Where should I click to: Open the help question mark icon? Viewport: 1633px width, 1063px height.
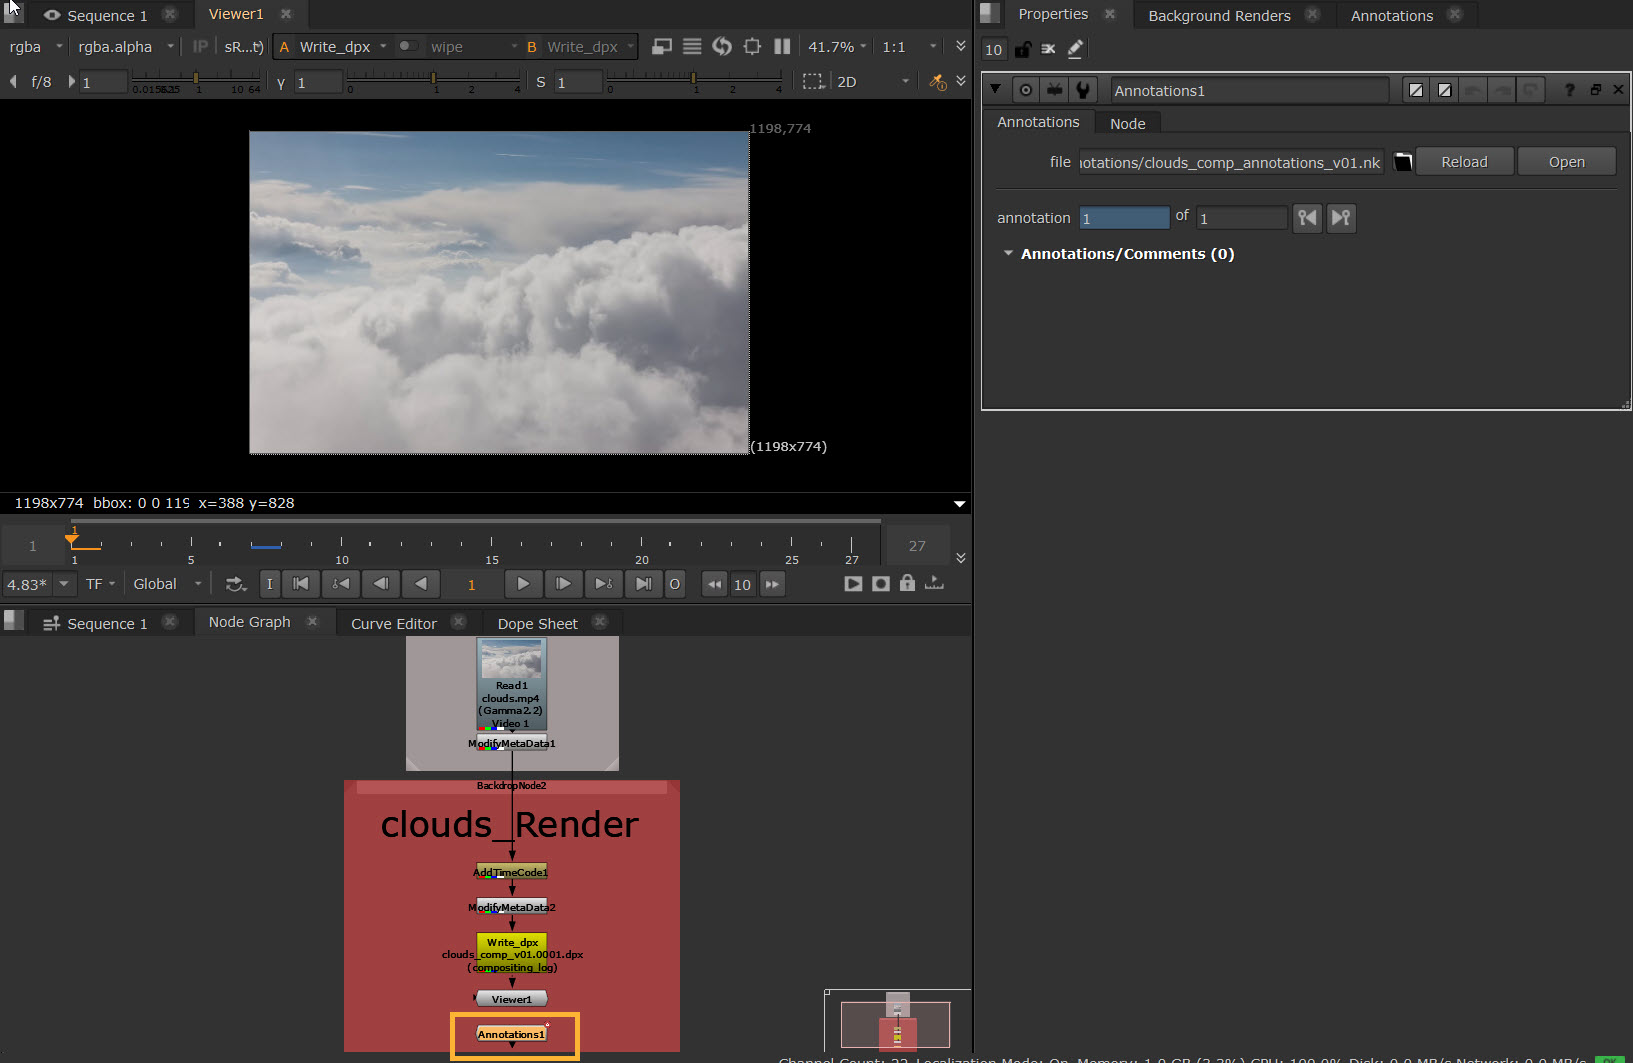1569,90
